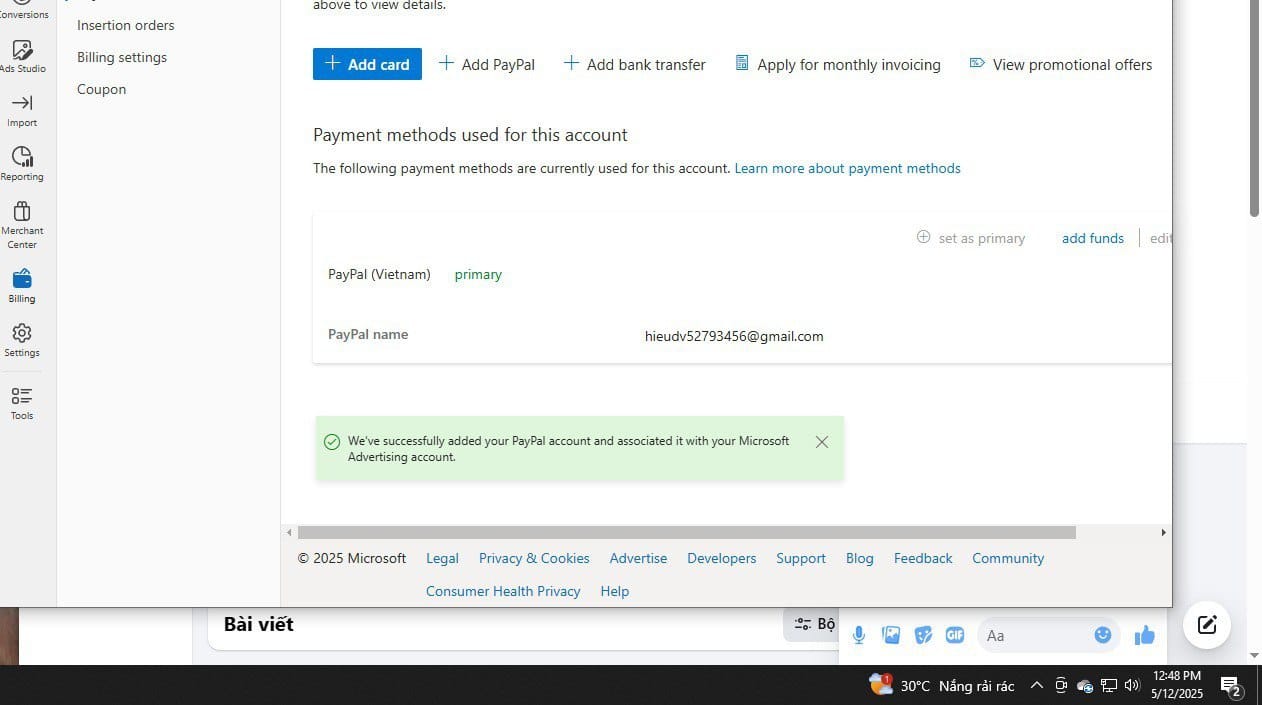Click the green success checkmark icon
This screenshot has width=1262, height=705.
pos(332,442)
